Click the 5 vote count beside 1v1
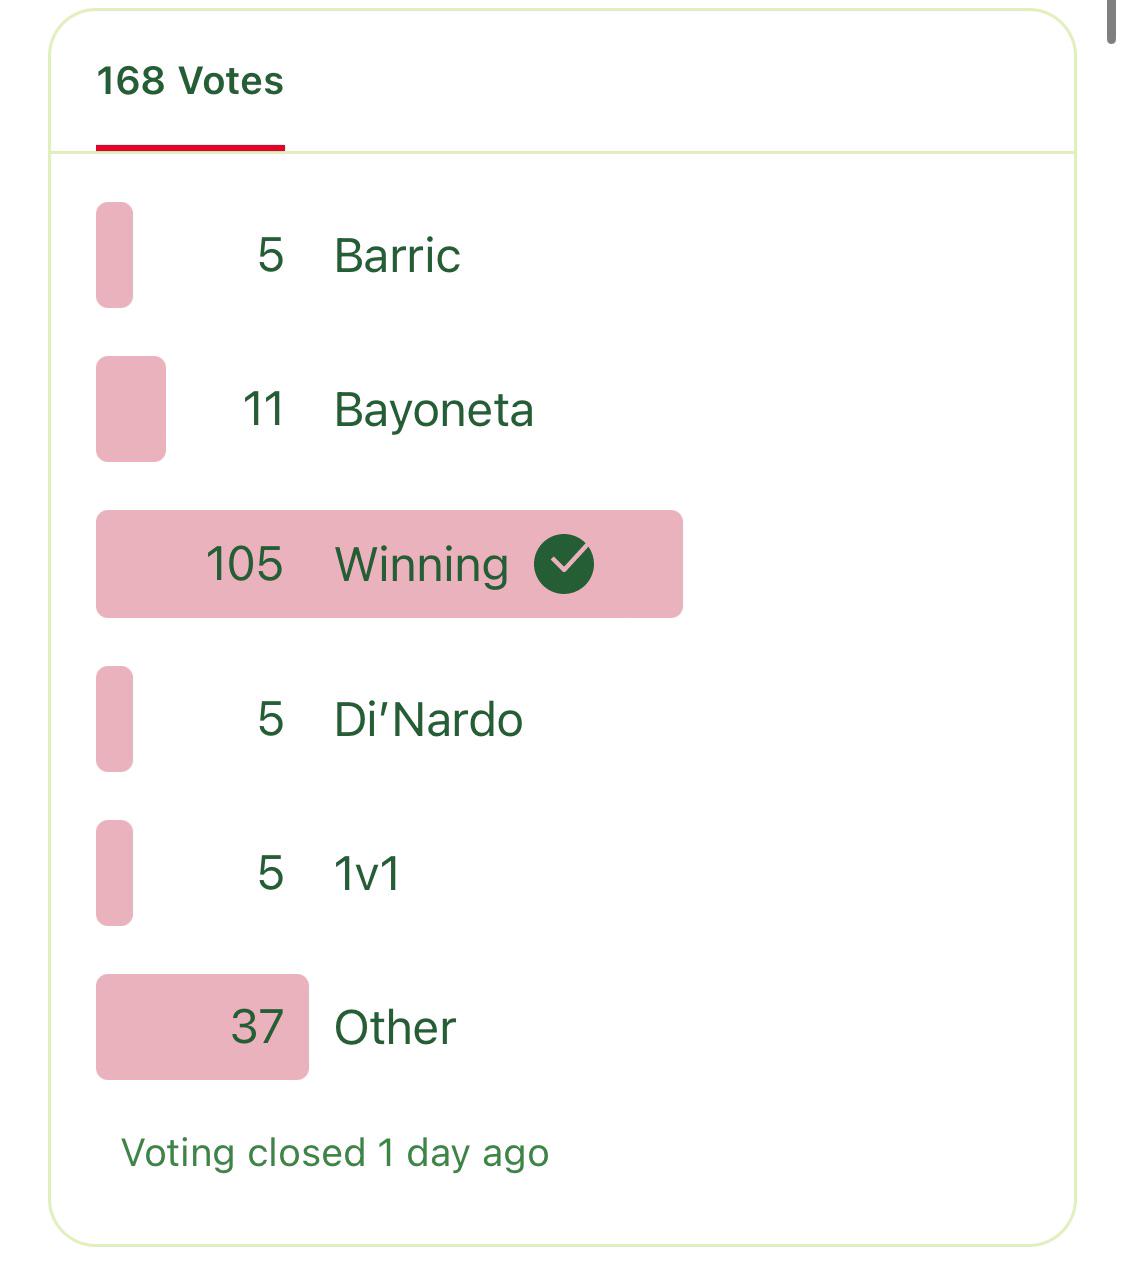 pos(270,873)
